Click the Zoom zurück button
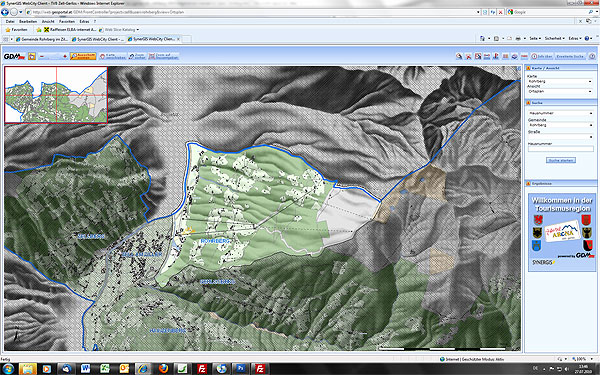Viewport: 600px width, 375px height. point(137,56)
